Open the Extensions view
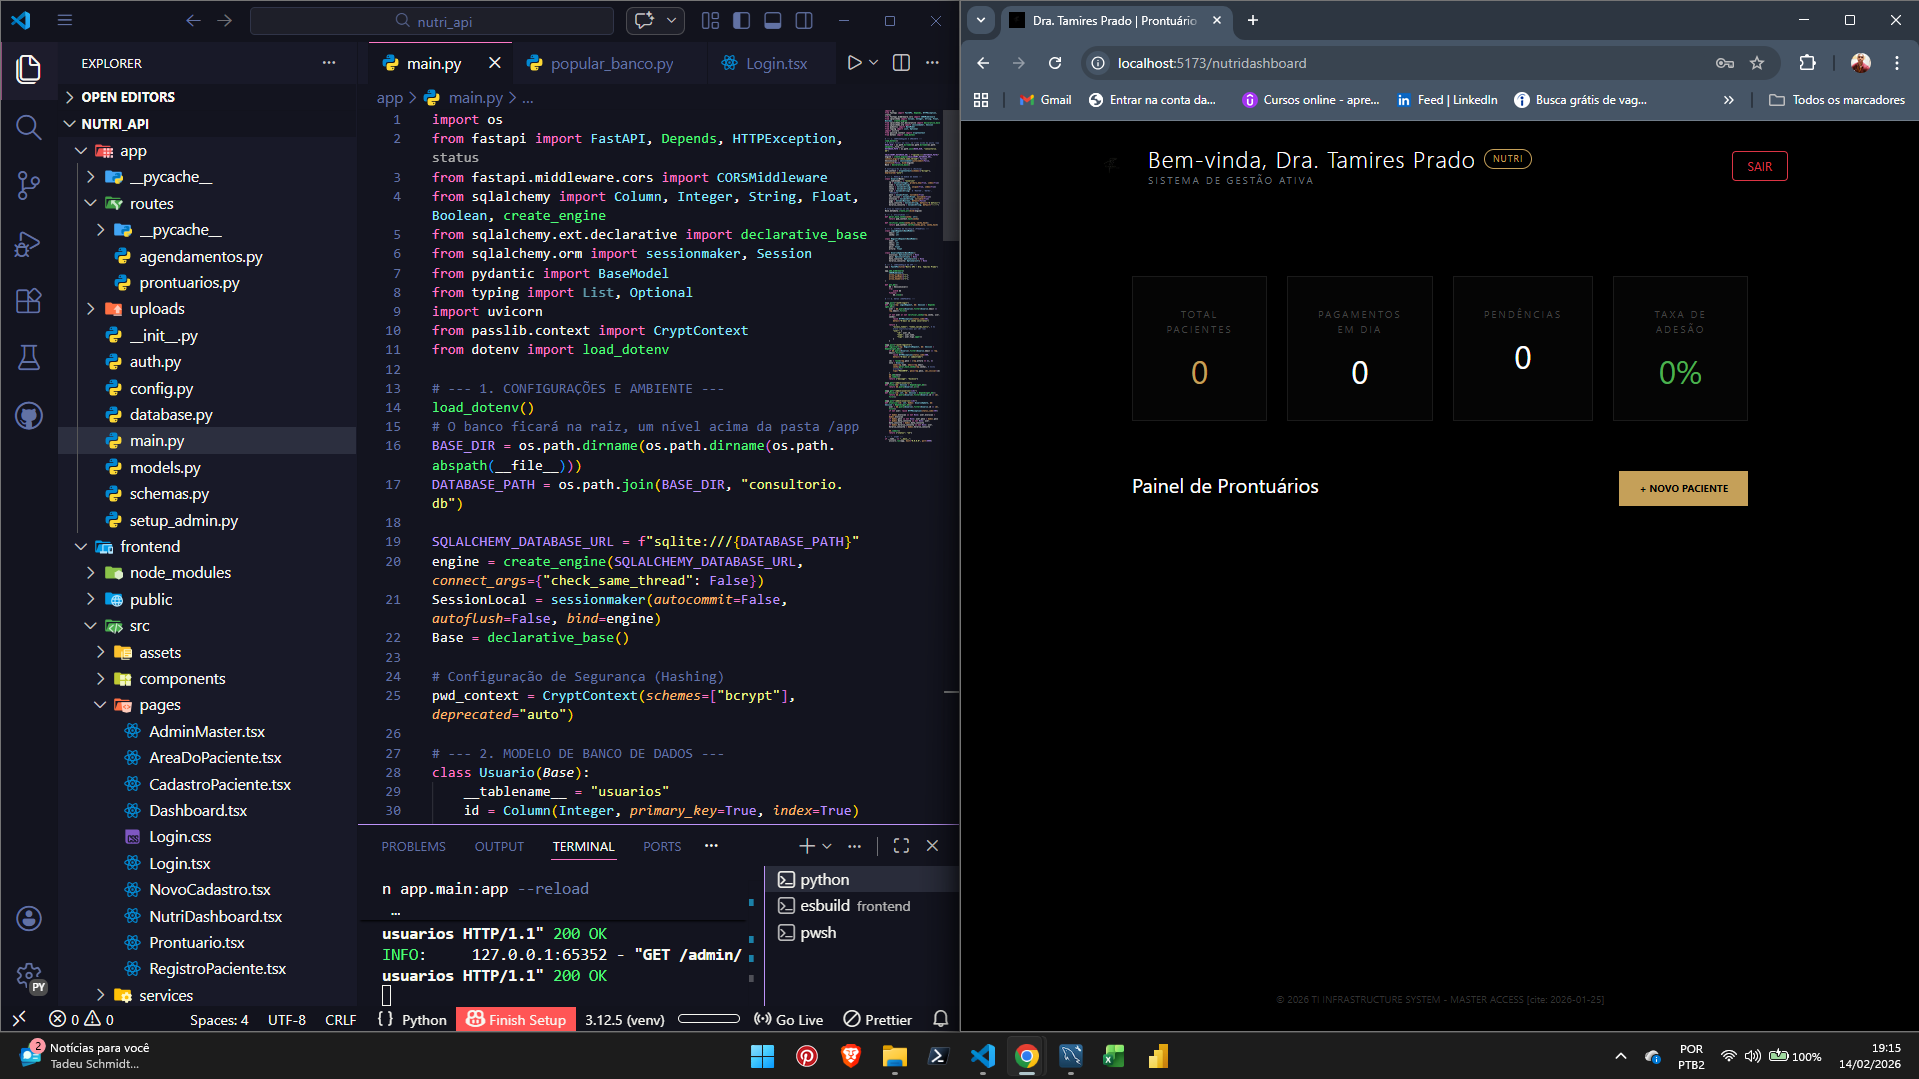Image resolution: width=1919 pixels, height=1079 pixels. [x=28, y=301]
